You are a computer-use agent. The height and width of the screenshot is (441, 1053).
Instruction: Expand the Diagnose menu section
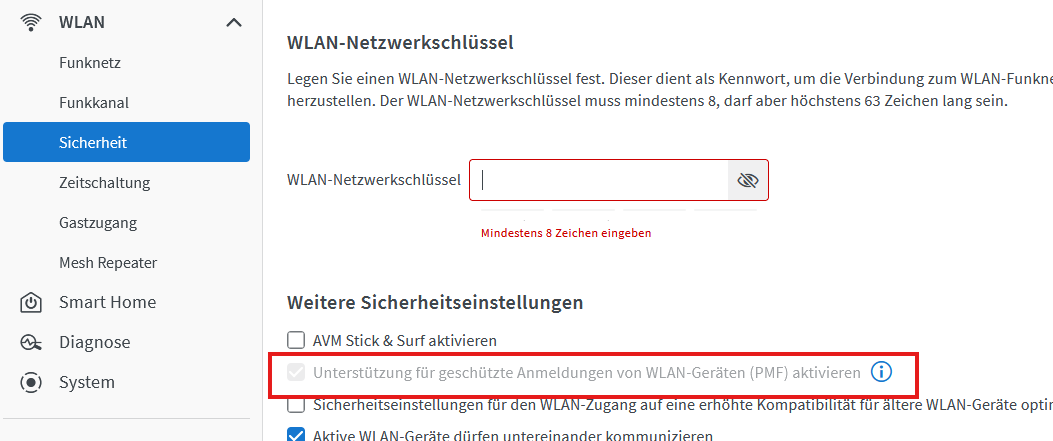tap(94, 342)
